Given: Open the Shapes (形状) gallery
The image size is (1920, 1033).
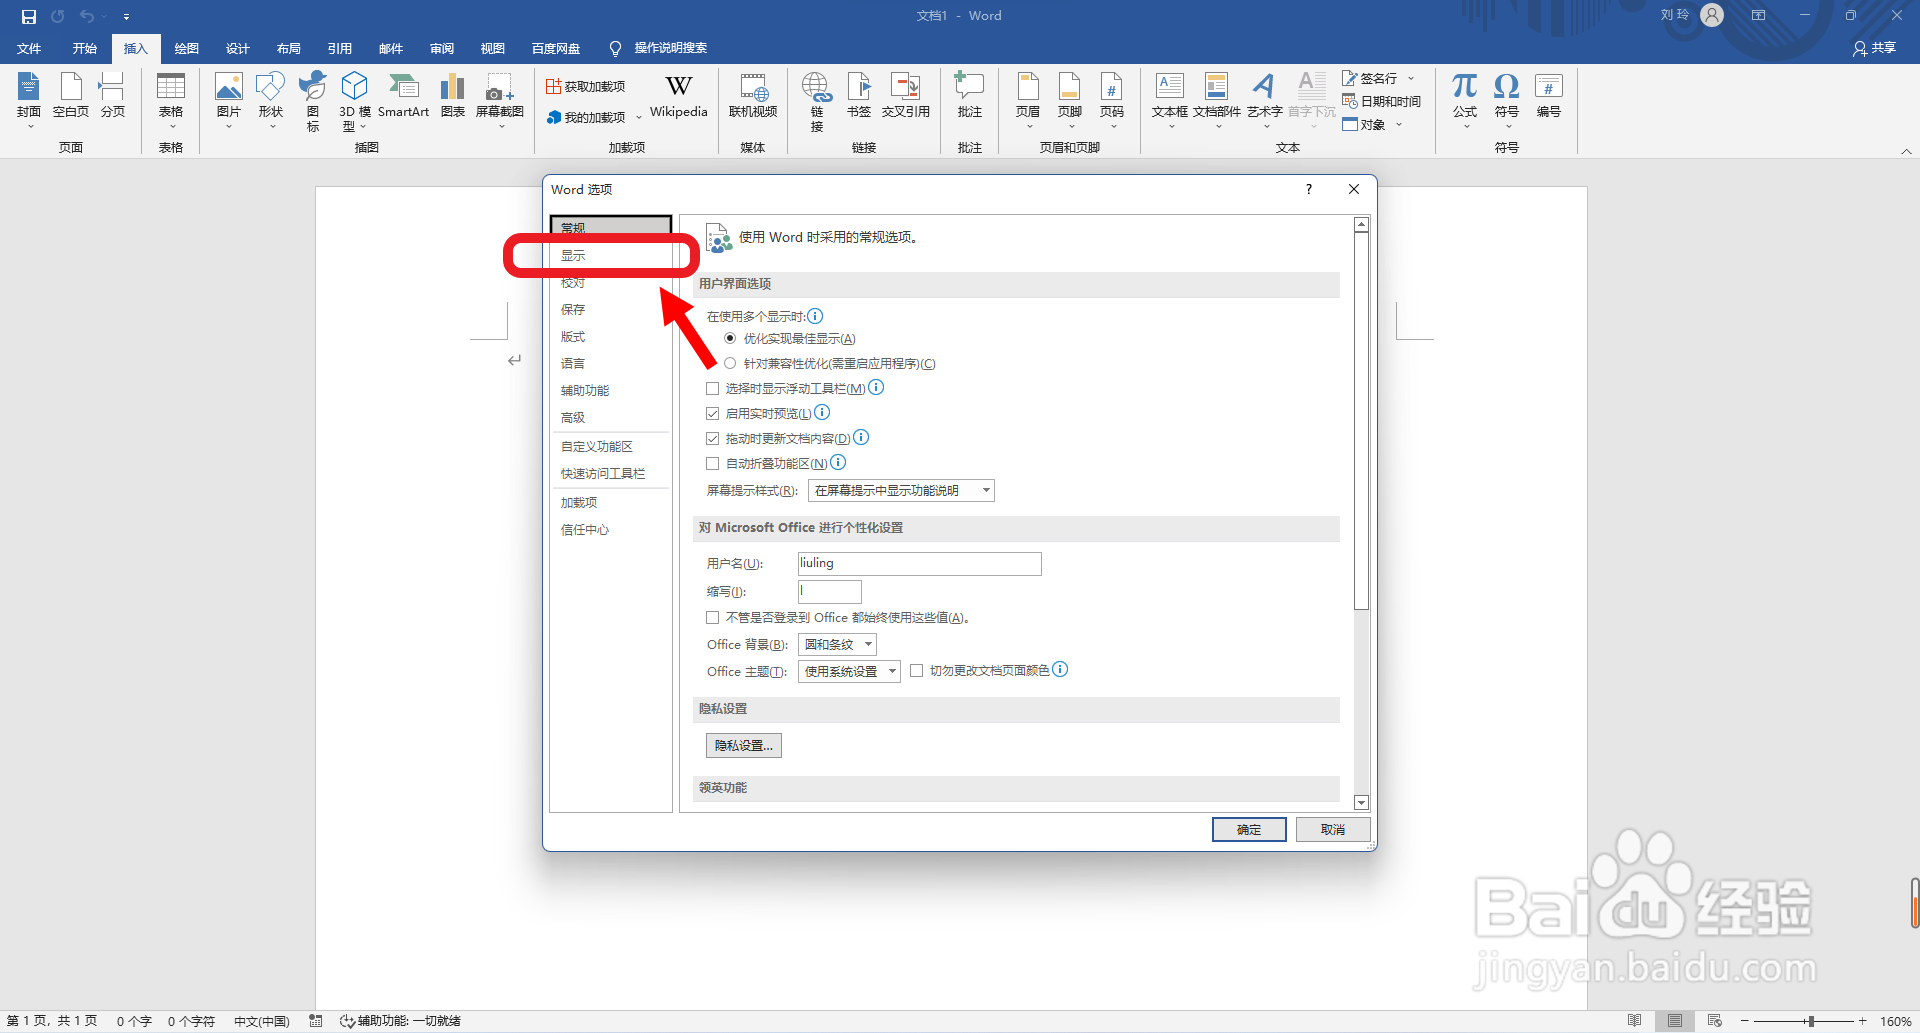Looking at the screenshot, I should point(271,98).
